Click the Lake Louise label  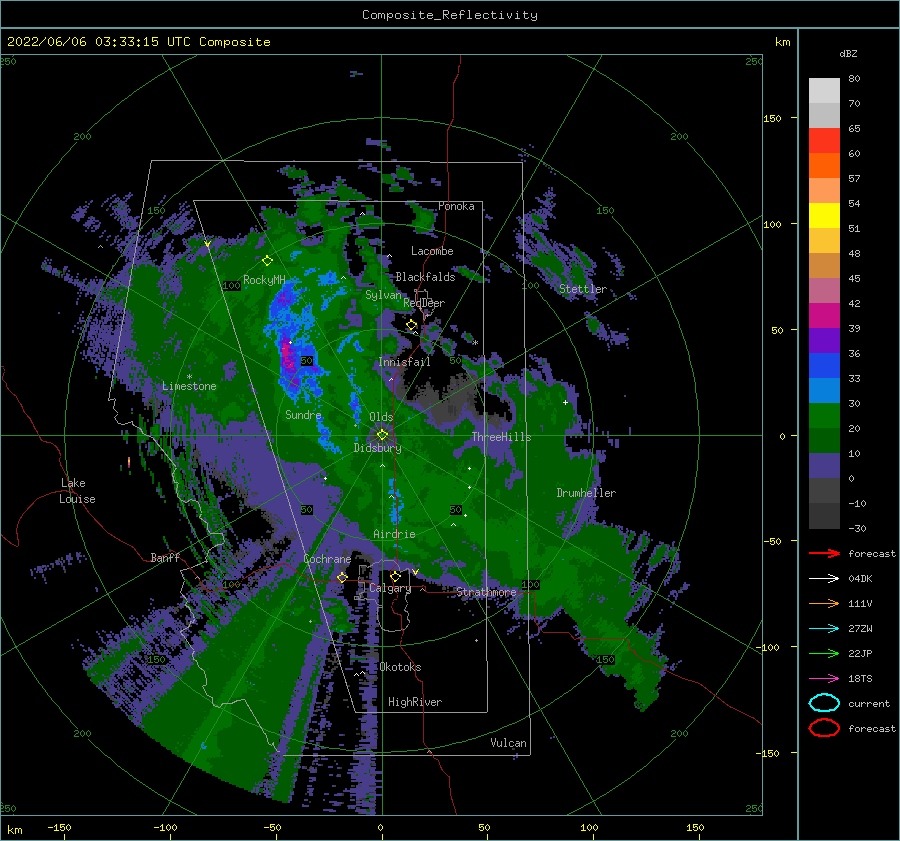(x=77, y=491)
